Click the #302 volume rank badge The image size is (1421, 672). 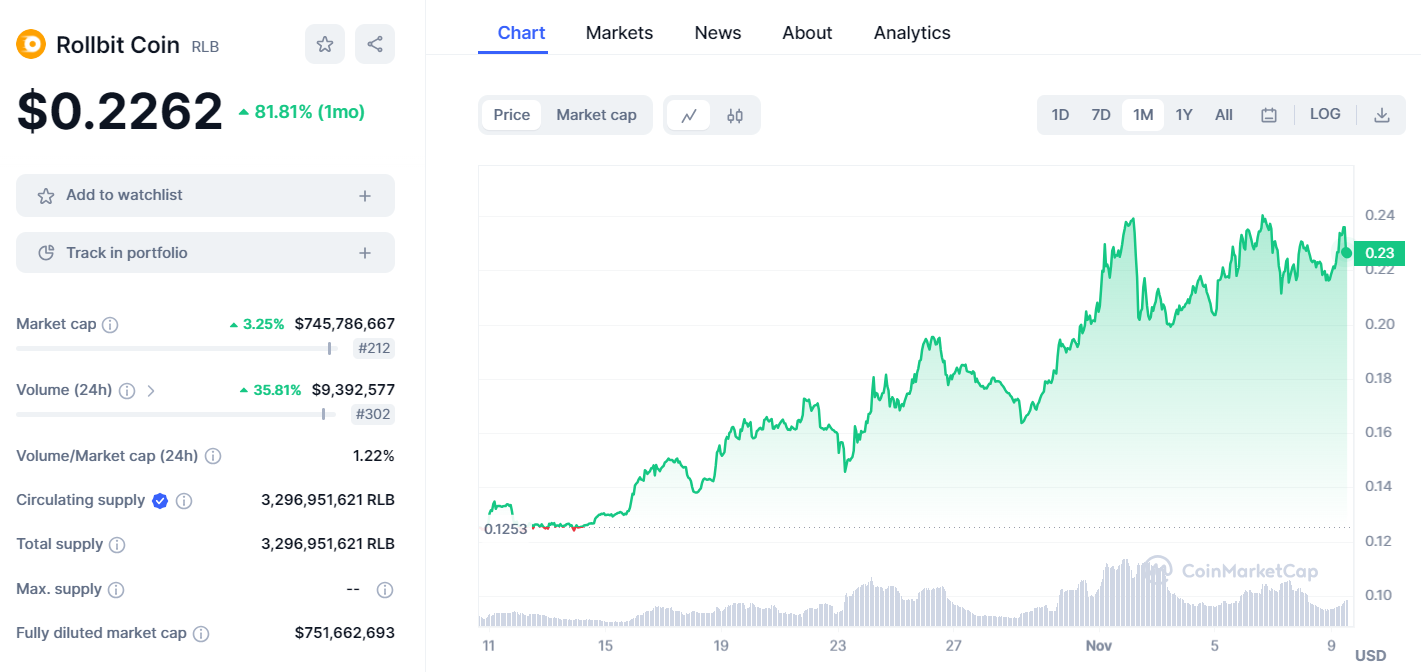click(373, 415)
